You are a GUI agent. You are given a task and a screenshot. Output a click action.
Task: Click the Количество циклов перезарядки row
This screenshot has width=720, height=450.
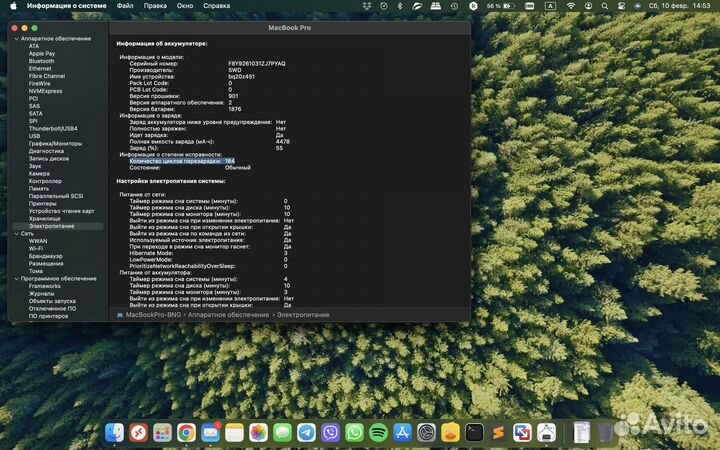pyautogui.click(x=182, y=161)
